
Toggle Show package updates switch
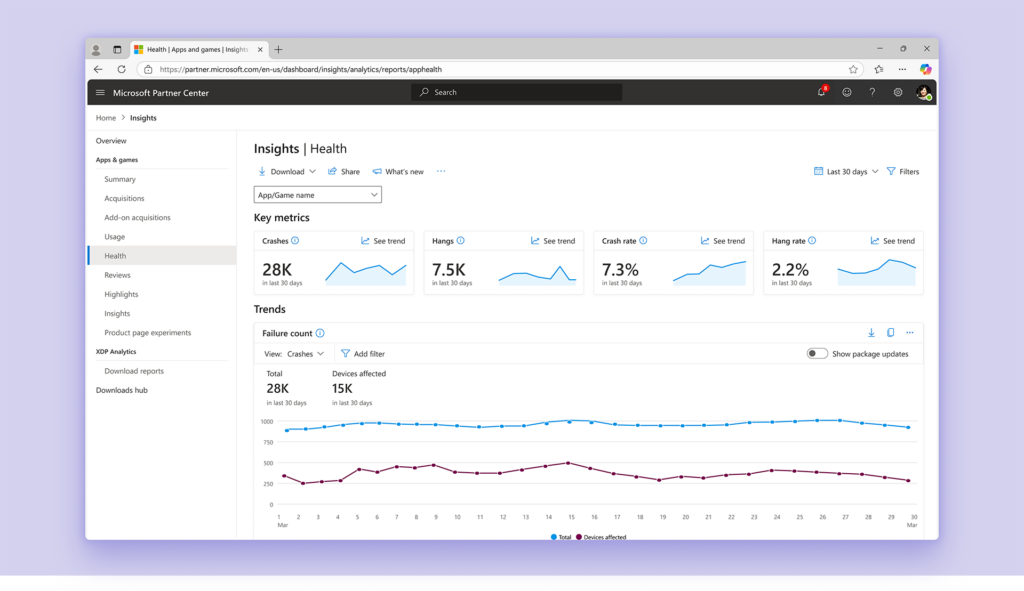pos(817,354)
